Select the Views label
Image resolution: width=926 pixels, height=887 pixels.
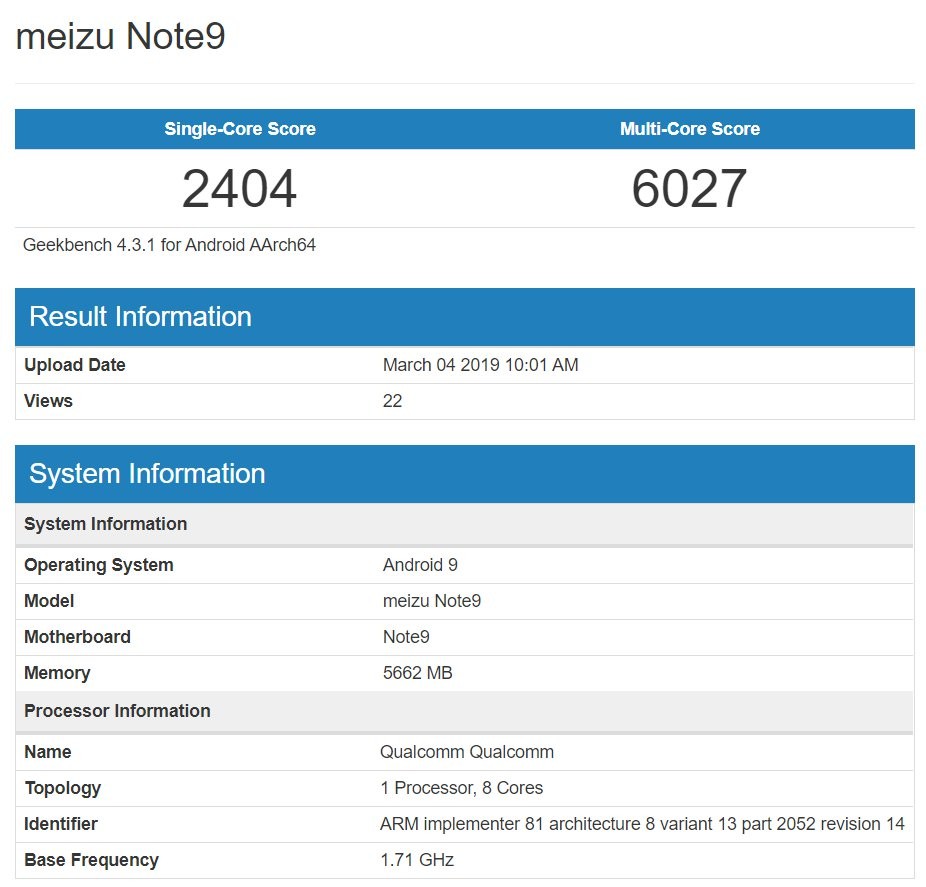pos(48,401)
